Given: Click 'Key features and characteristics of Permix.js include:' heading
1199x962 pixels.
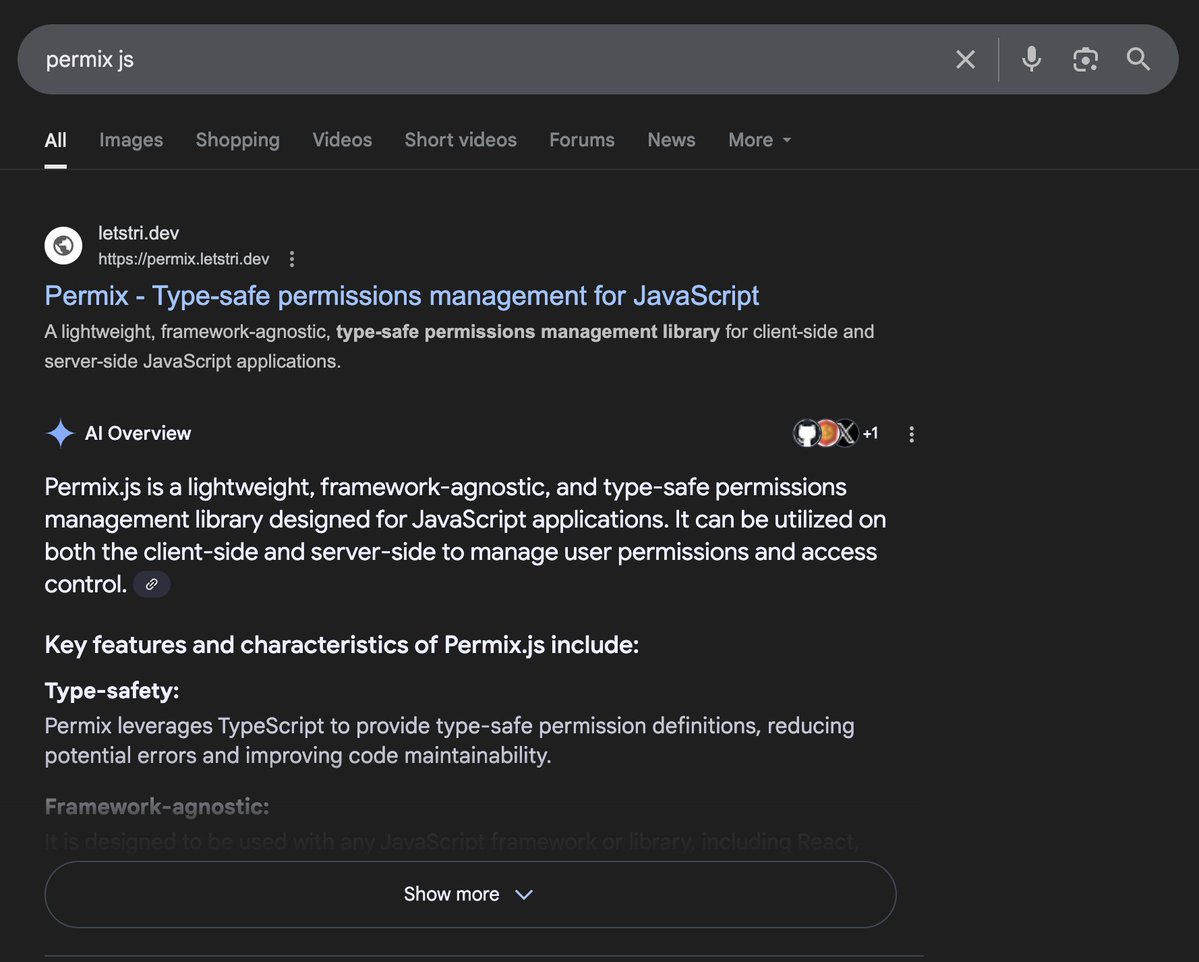Looking at the screenshot, I should 341,645.
